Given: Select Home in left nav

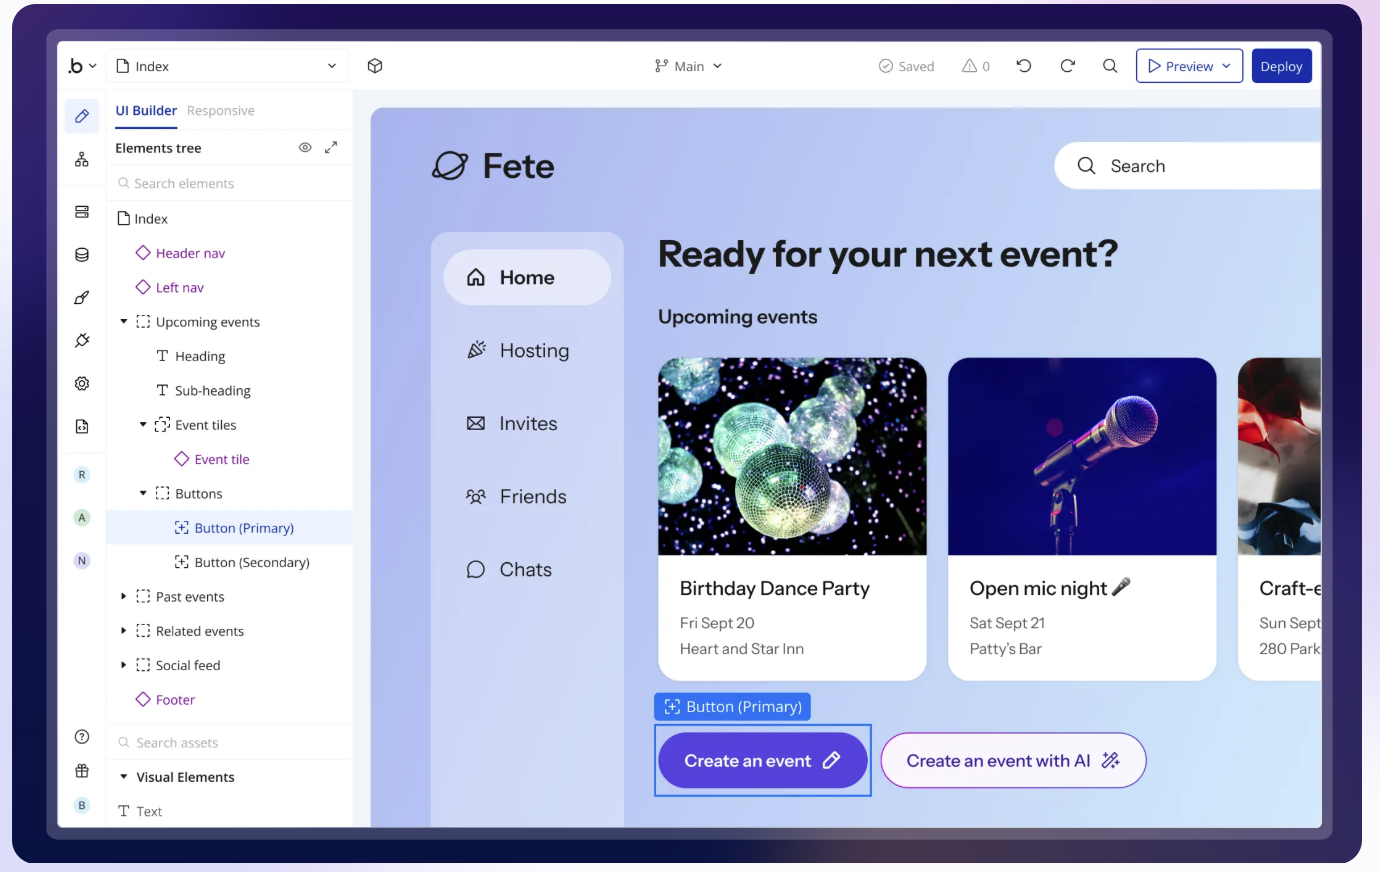Looking at the screenshot, I should click(x=527, y=277).
